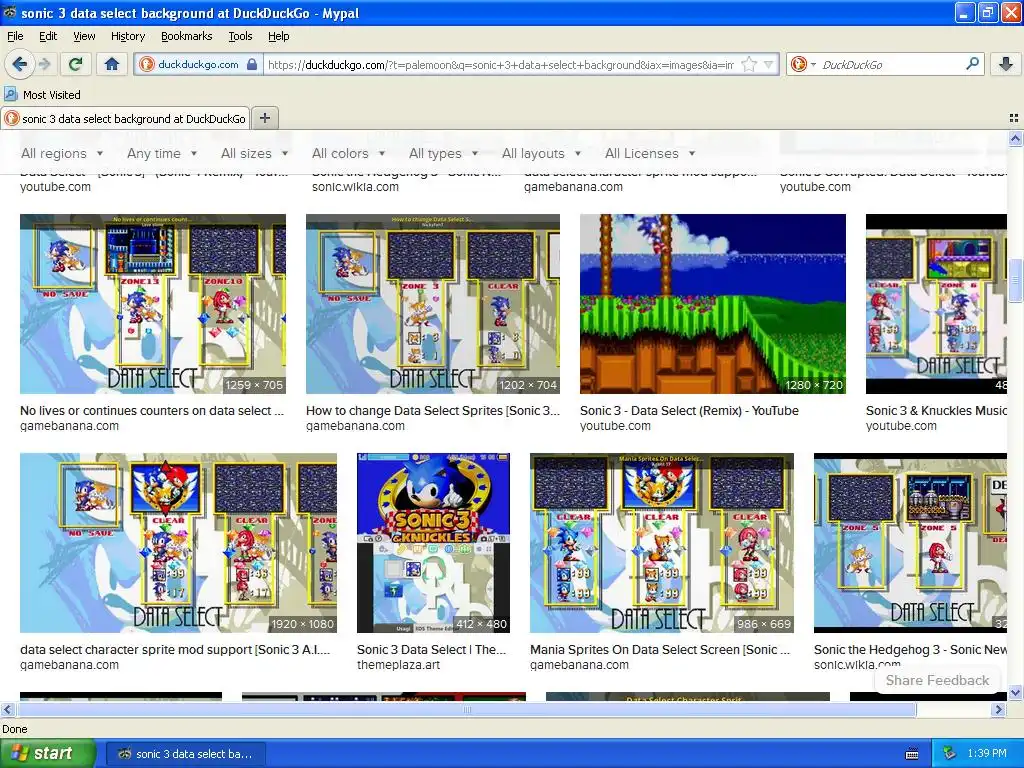Expand the Any time filter
Viewport: 1024px width, 768px height.
click(162, 153)
